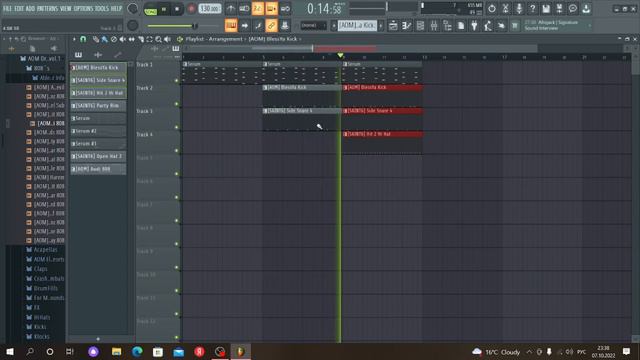Image resolution: width=640 pixels, height=360 pixels.
Task: Open the Piano roll view icon
Action: (407, 26)
